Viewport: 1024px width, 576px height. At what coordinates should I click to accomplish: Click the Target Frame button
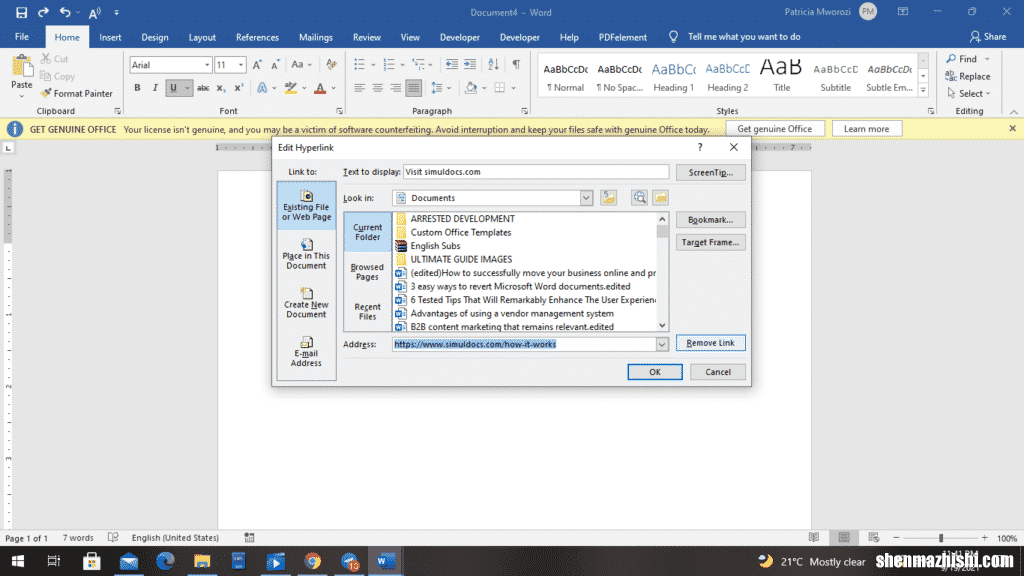point(711,242)
